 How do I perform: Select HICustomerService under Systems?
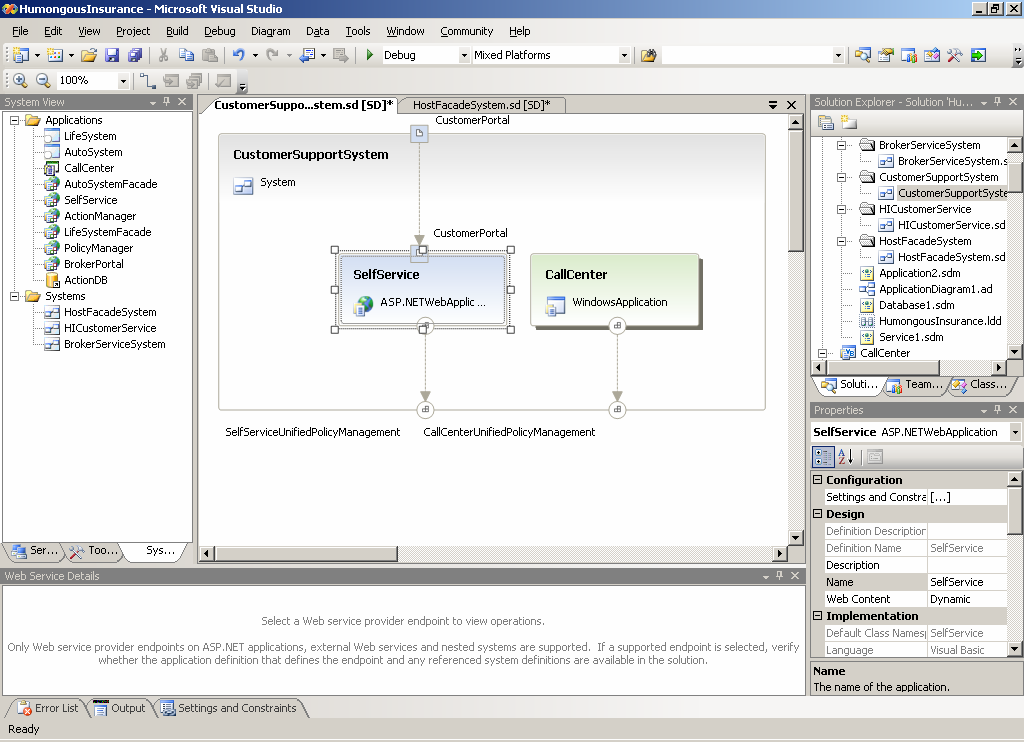[x=110, y=328]
